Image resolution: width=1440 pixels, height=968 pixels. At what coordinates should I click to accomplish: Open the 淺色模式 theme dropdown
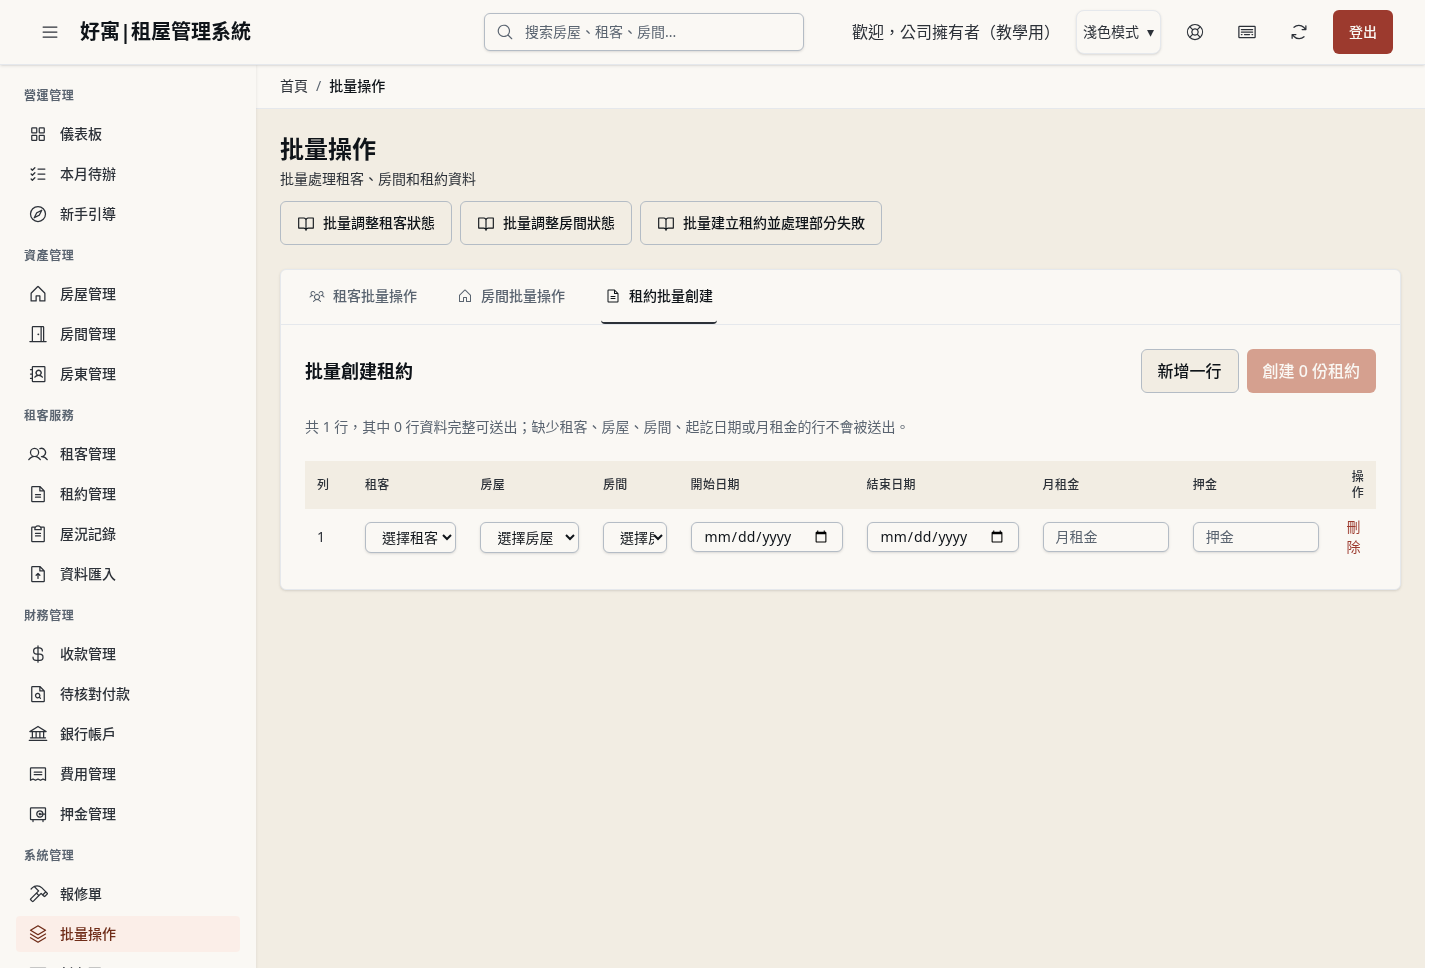[x=1118, y=32]
